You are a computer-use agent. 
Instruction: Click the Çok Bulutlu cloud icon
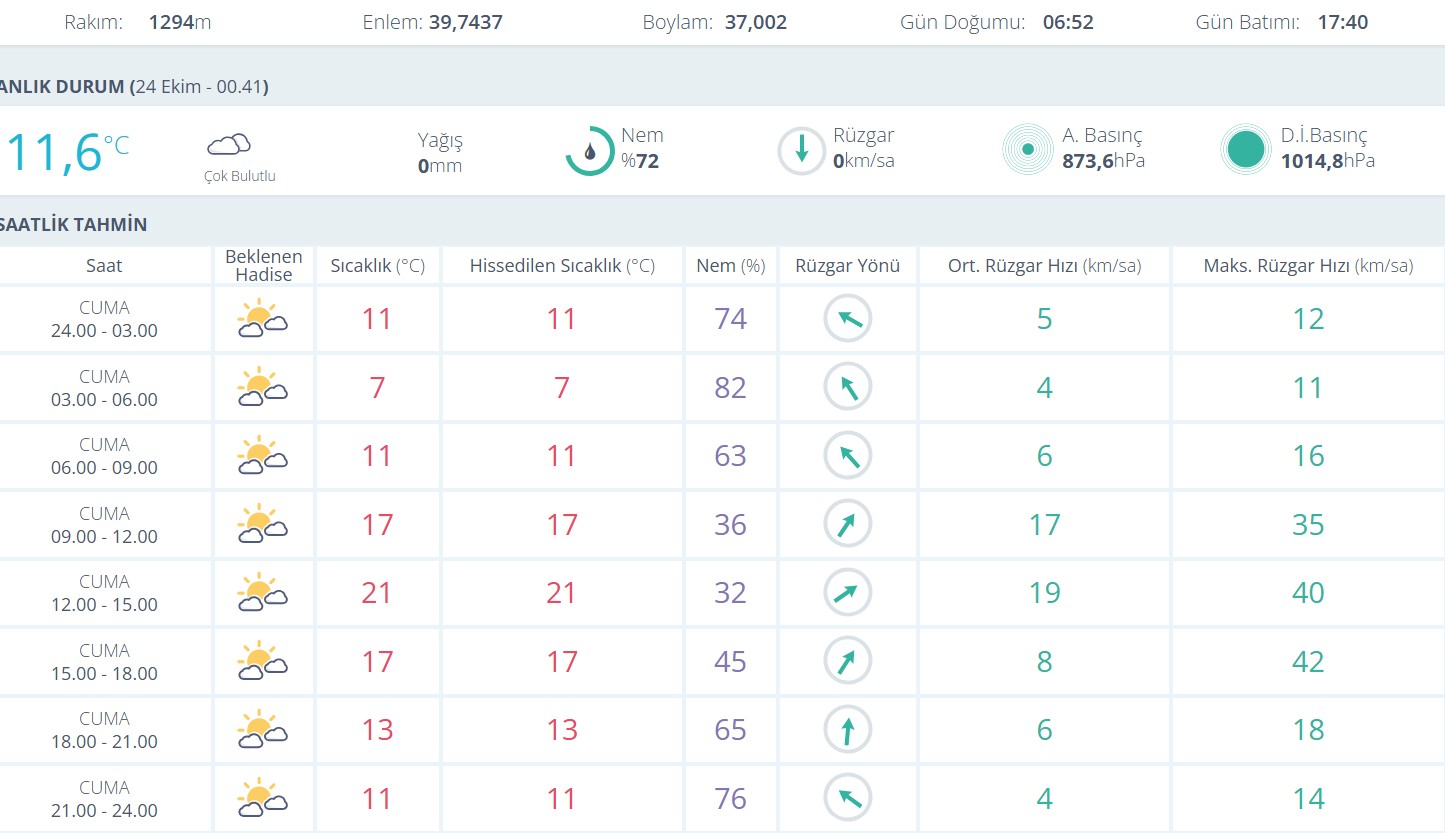click(x=228, y=145)
